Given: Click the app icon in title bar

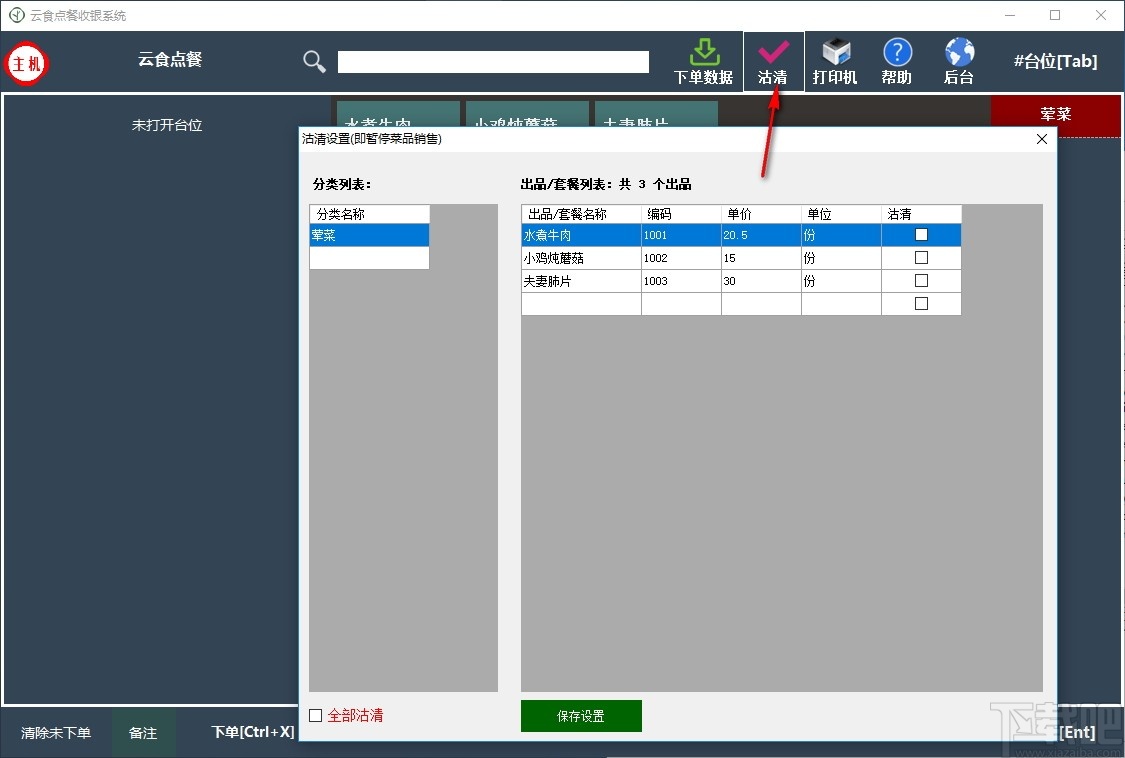Looking at the screenshot, I should pos(17,15).
